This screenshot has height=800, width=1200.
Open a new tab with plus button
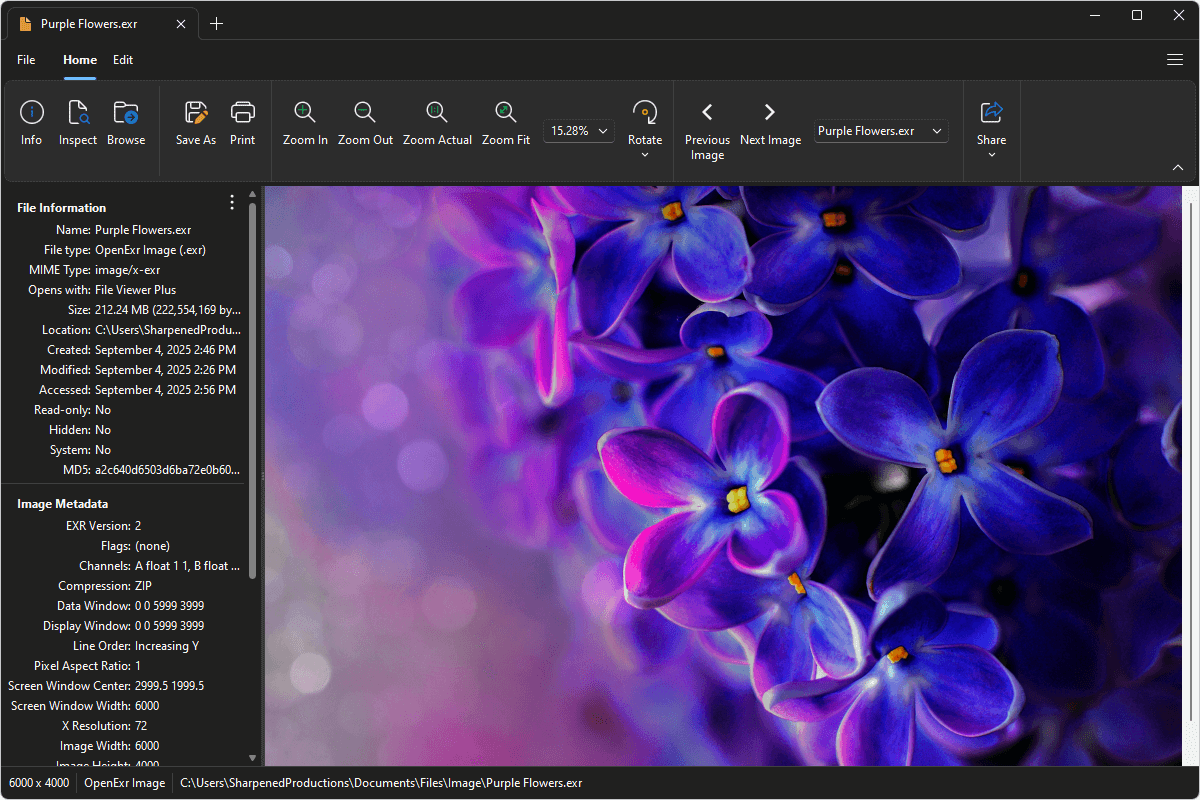coord(217,24)
